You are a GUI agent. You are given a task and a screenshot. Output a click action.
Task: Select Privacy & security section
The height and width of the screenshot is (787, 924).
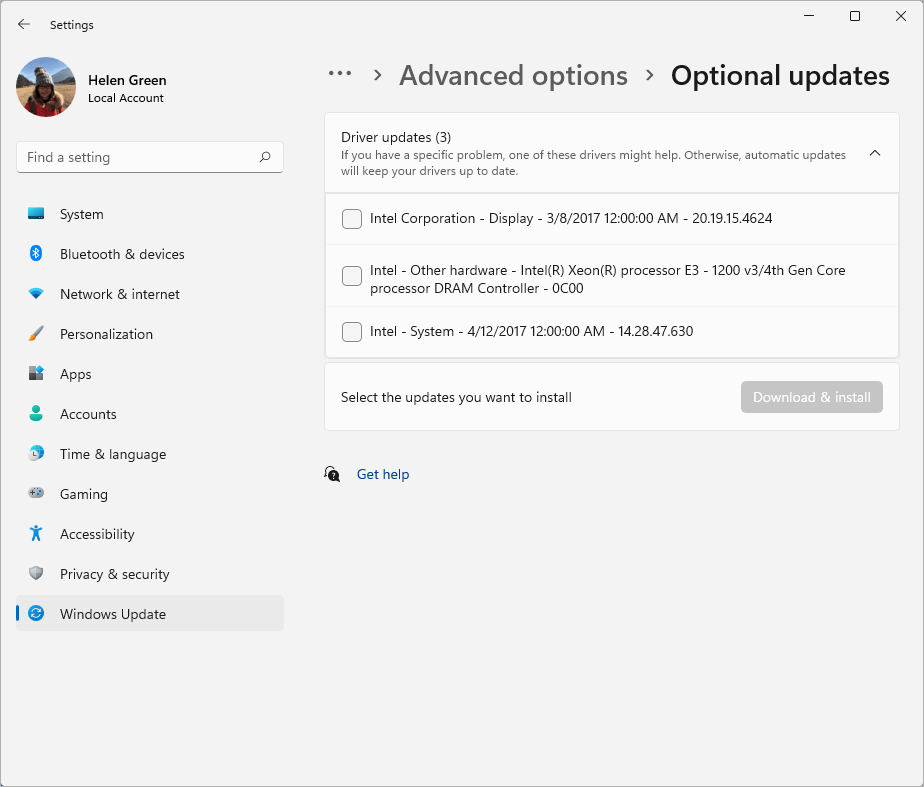112,574
